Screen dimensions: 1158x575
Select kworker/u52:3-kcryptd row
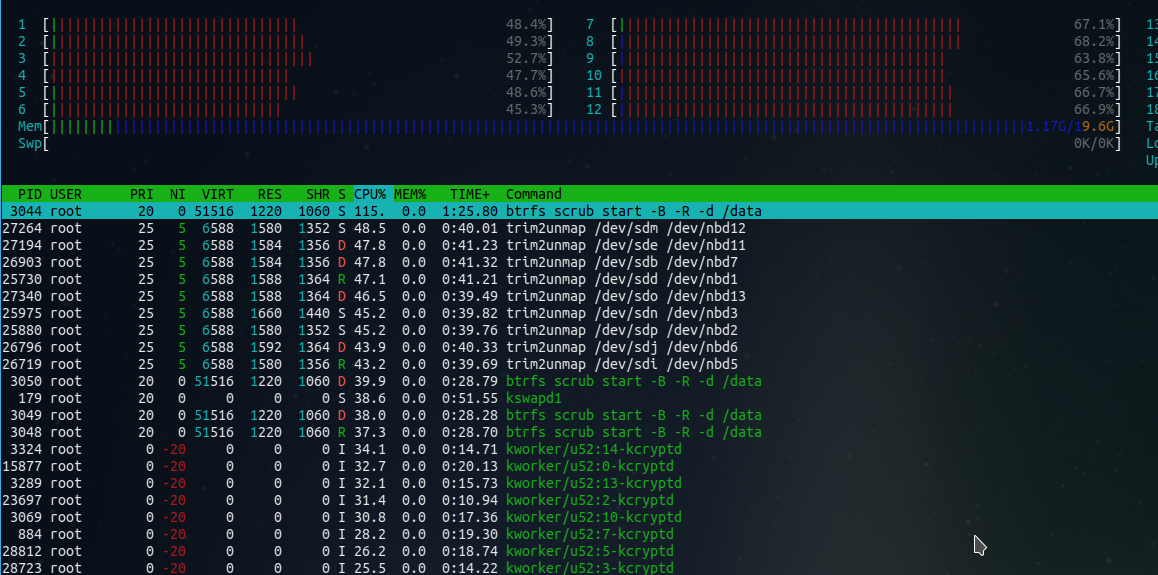point(579,568)
